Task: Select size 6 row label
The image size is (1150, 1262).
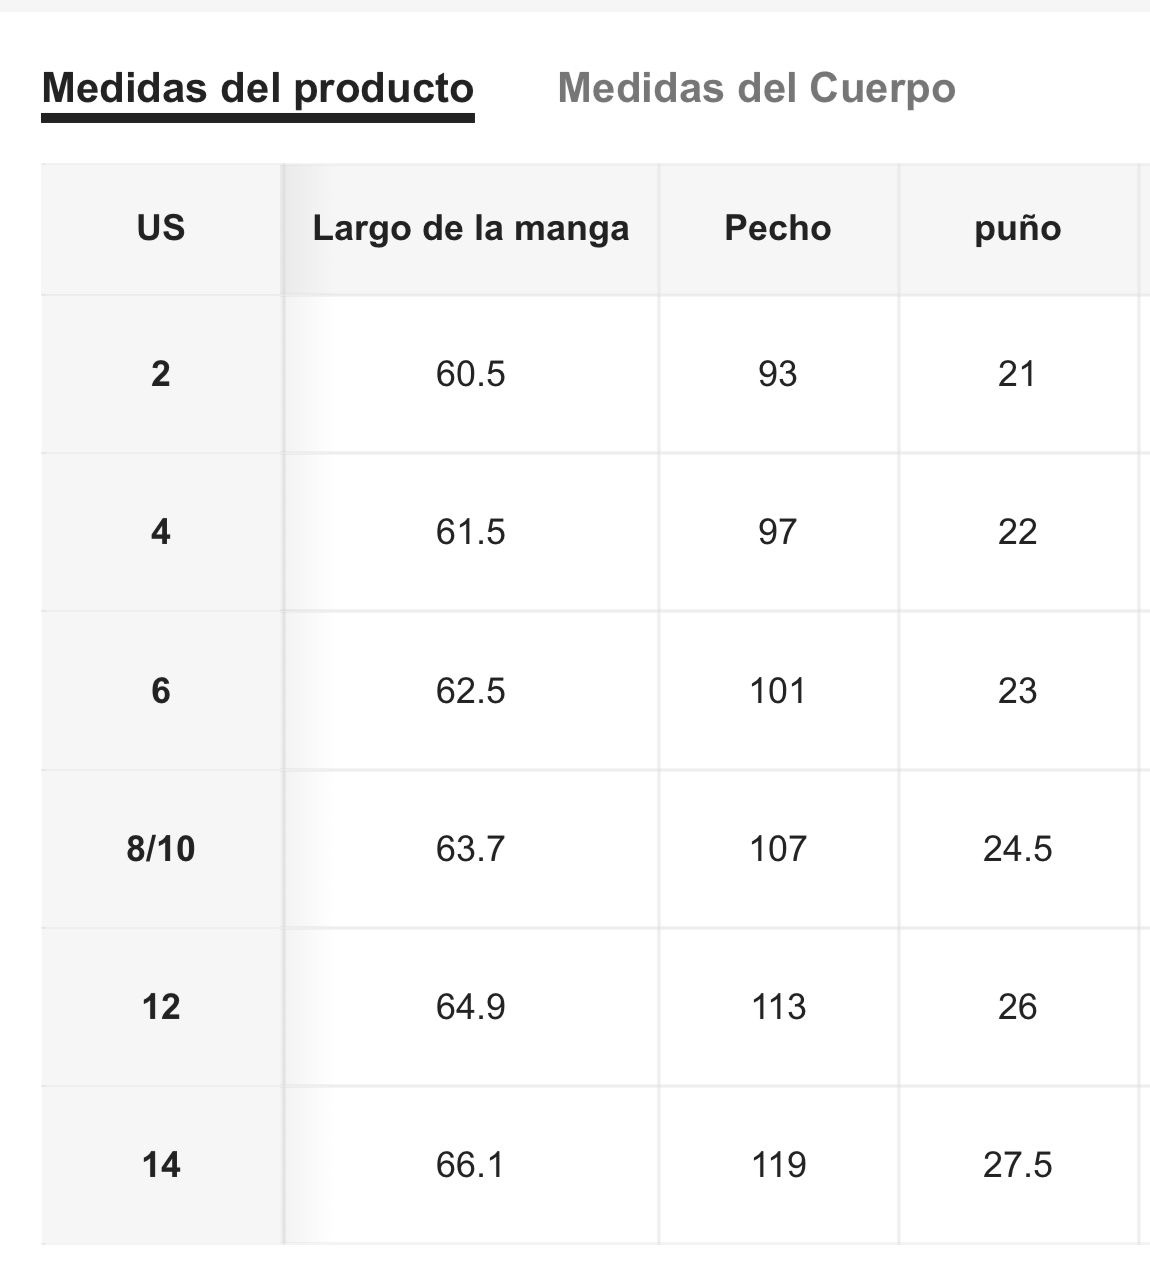Action: 161,691
